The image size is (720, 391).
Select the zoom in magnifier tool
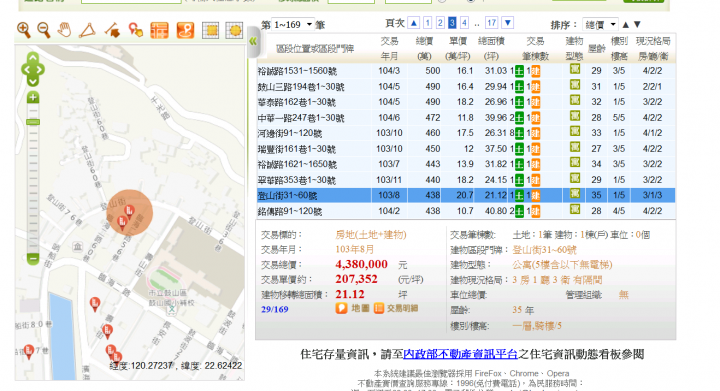(x=23, y=30)
